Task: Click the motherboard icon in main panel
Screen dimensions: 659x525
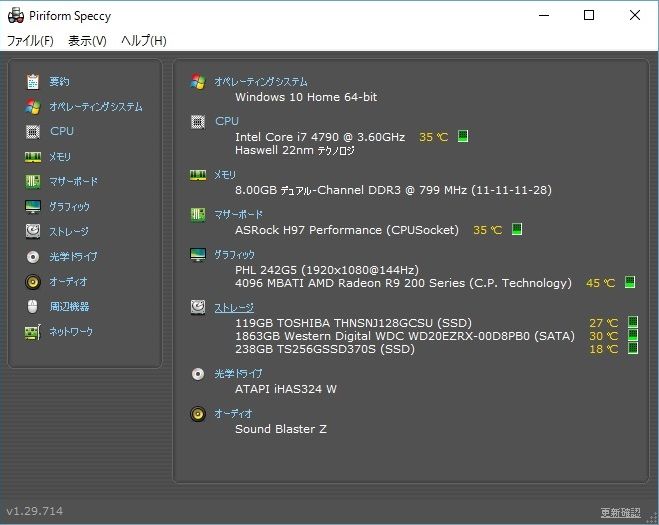Action: 198,215
